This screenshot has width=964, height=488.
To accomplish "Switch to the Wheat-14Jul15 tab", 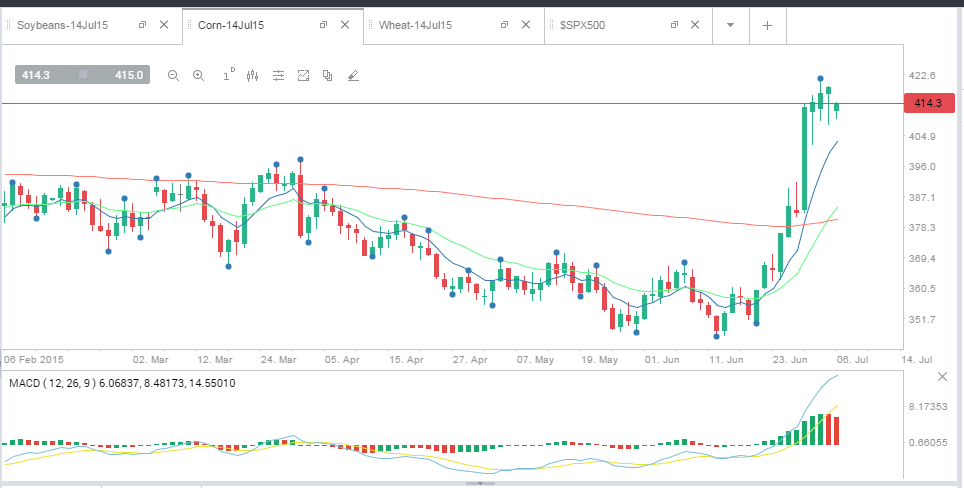I will pyautogui.click(x=416, y=25).
